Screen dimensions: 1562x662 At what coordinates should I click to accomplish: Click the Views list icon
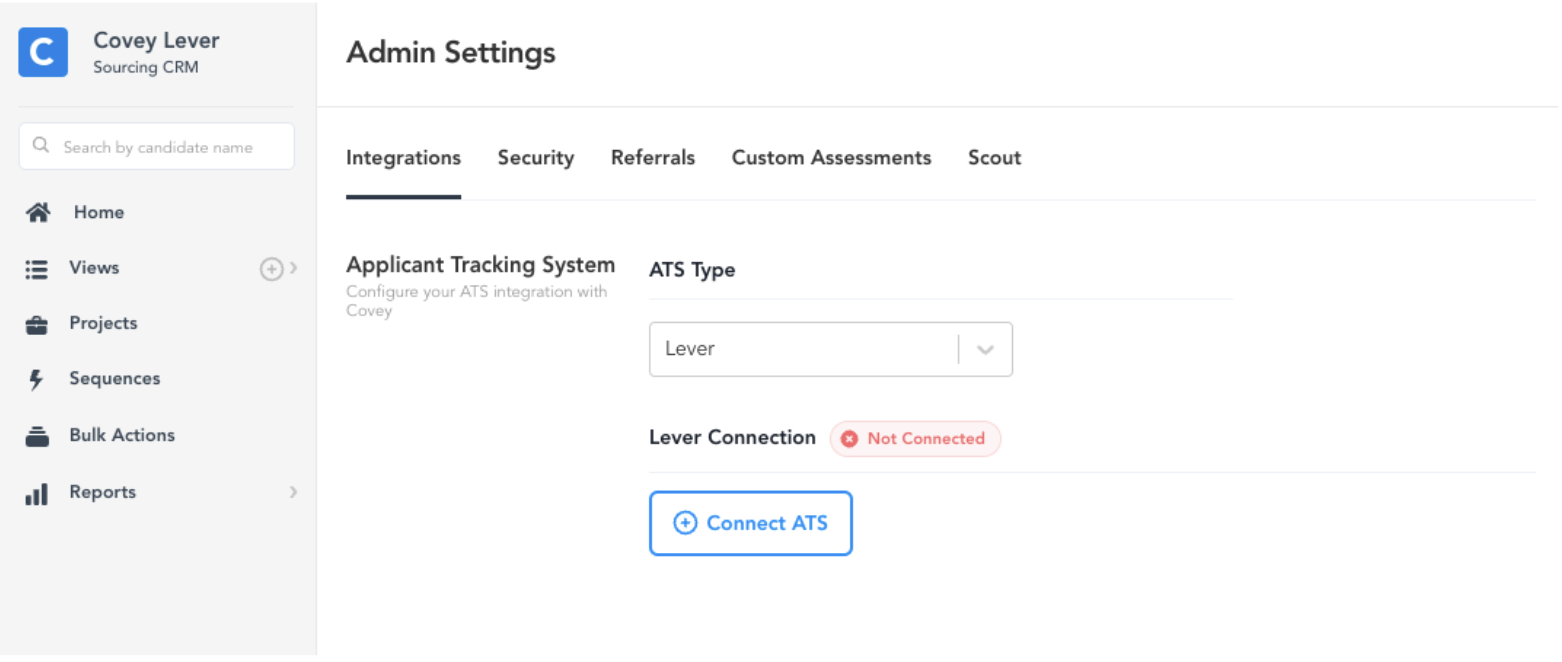[x=37, y=268]
